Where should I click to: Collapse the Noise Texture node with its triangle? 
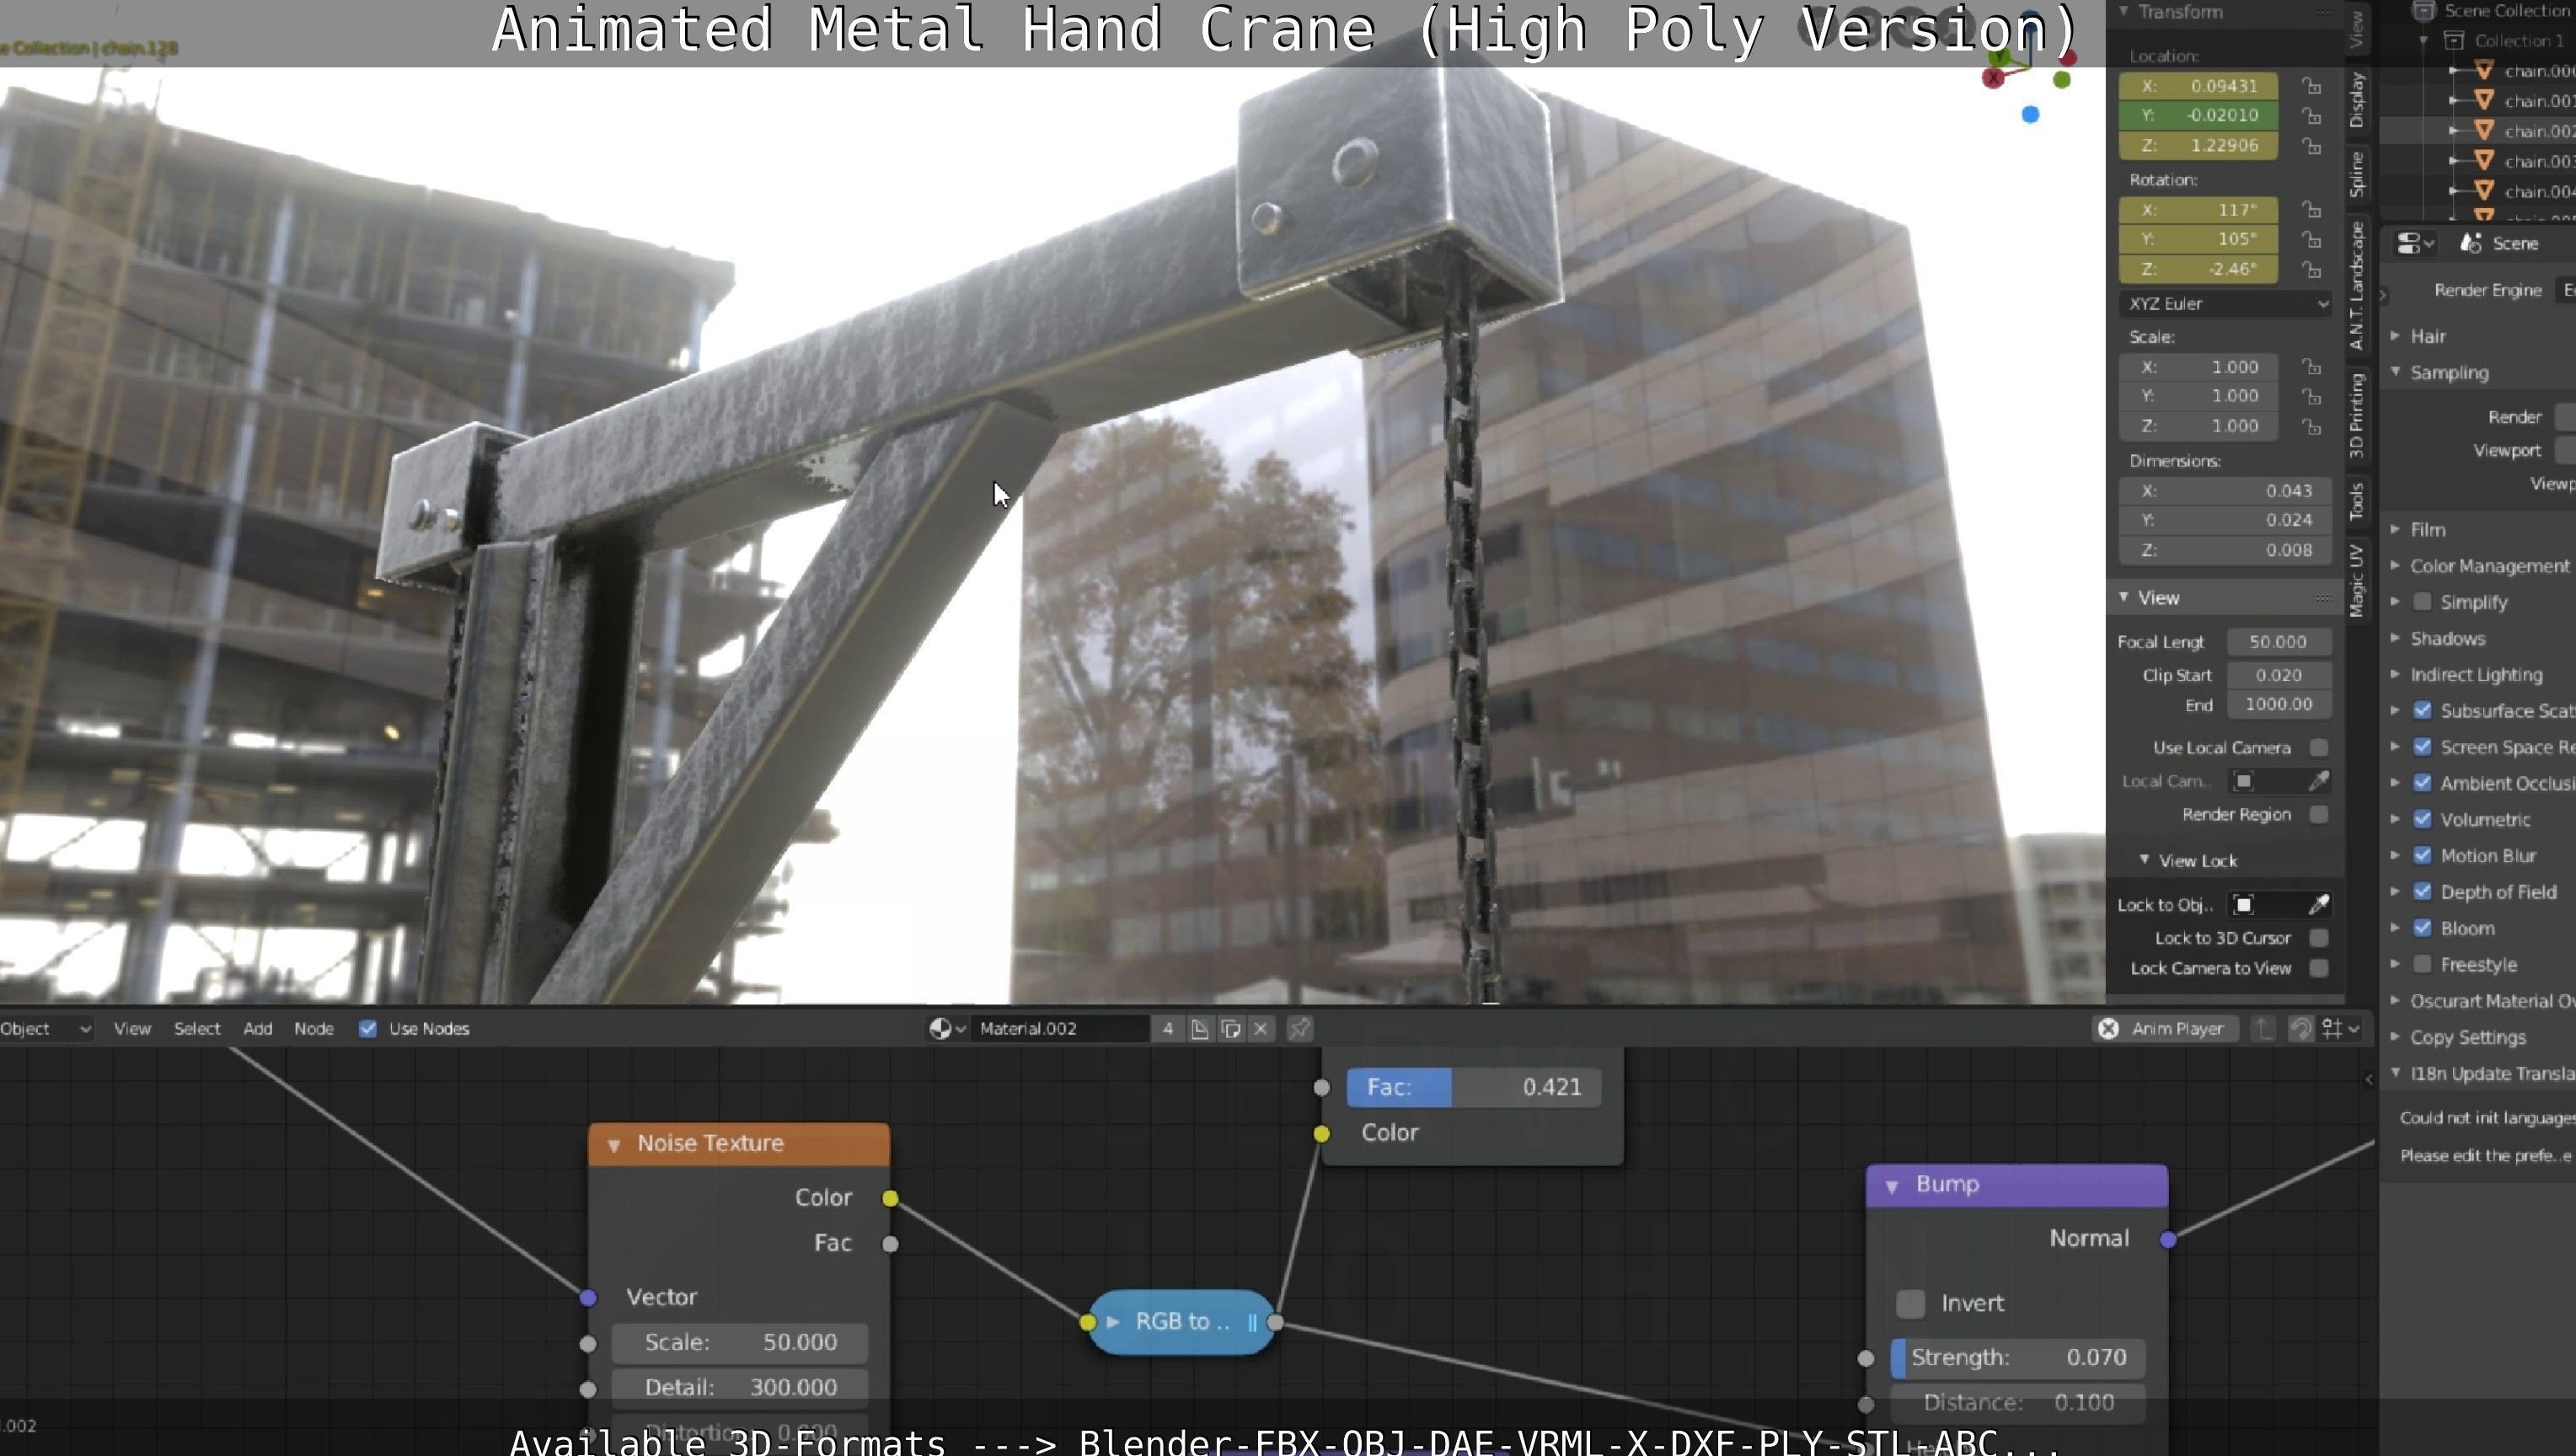pyautogui.click(x=614, y=1144)
